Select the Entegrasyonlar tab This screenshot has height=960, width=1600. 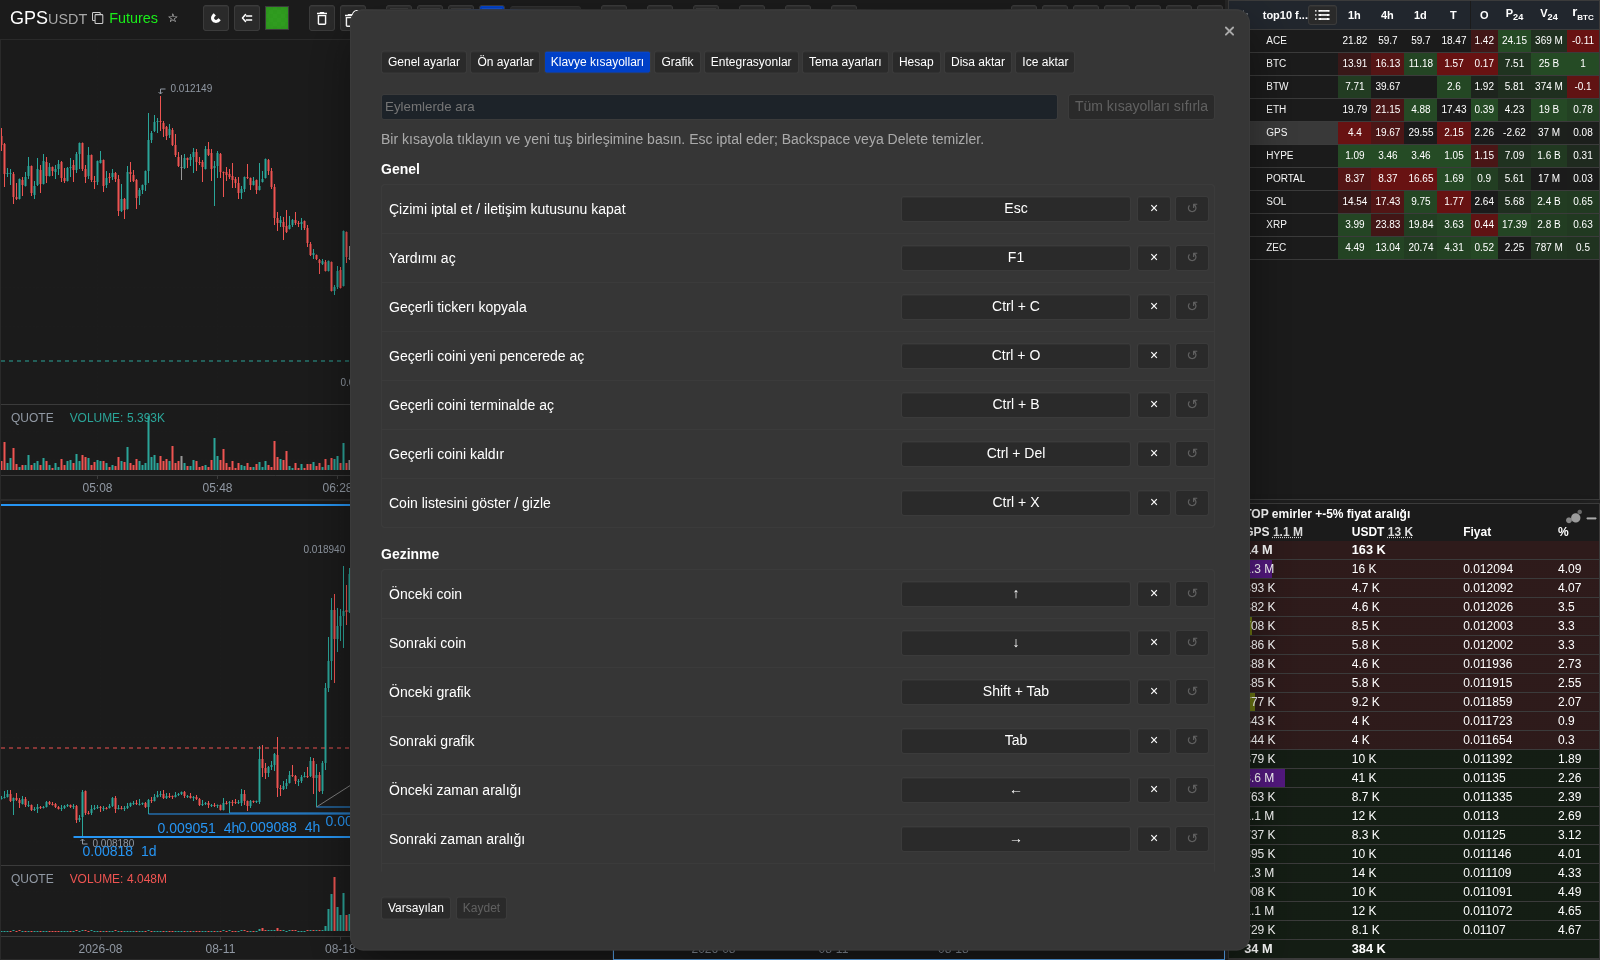click(751, 62)
